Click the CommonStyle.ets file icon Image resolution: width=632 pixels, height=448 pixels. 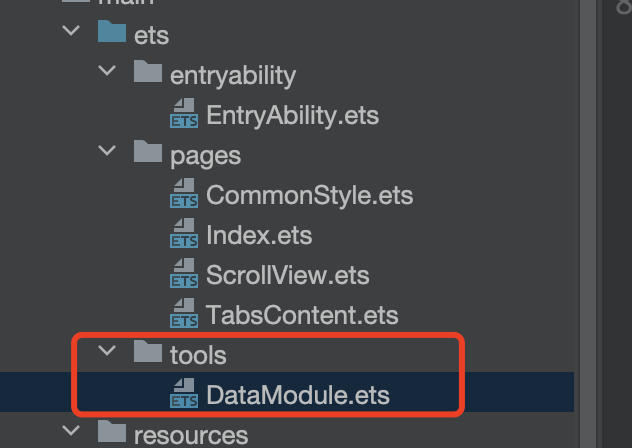(184, 195)
